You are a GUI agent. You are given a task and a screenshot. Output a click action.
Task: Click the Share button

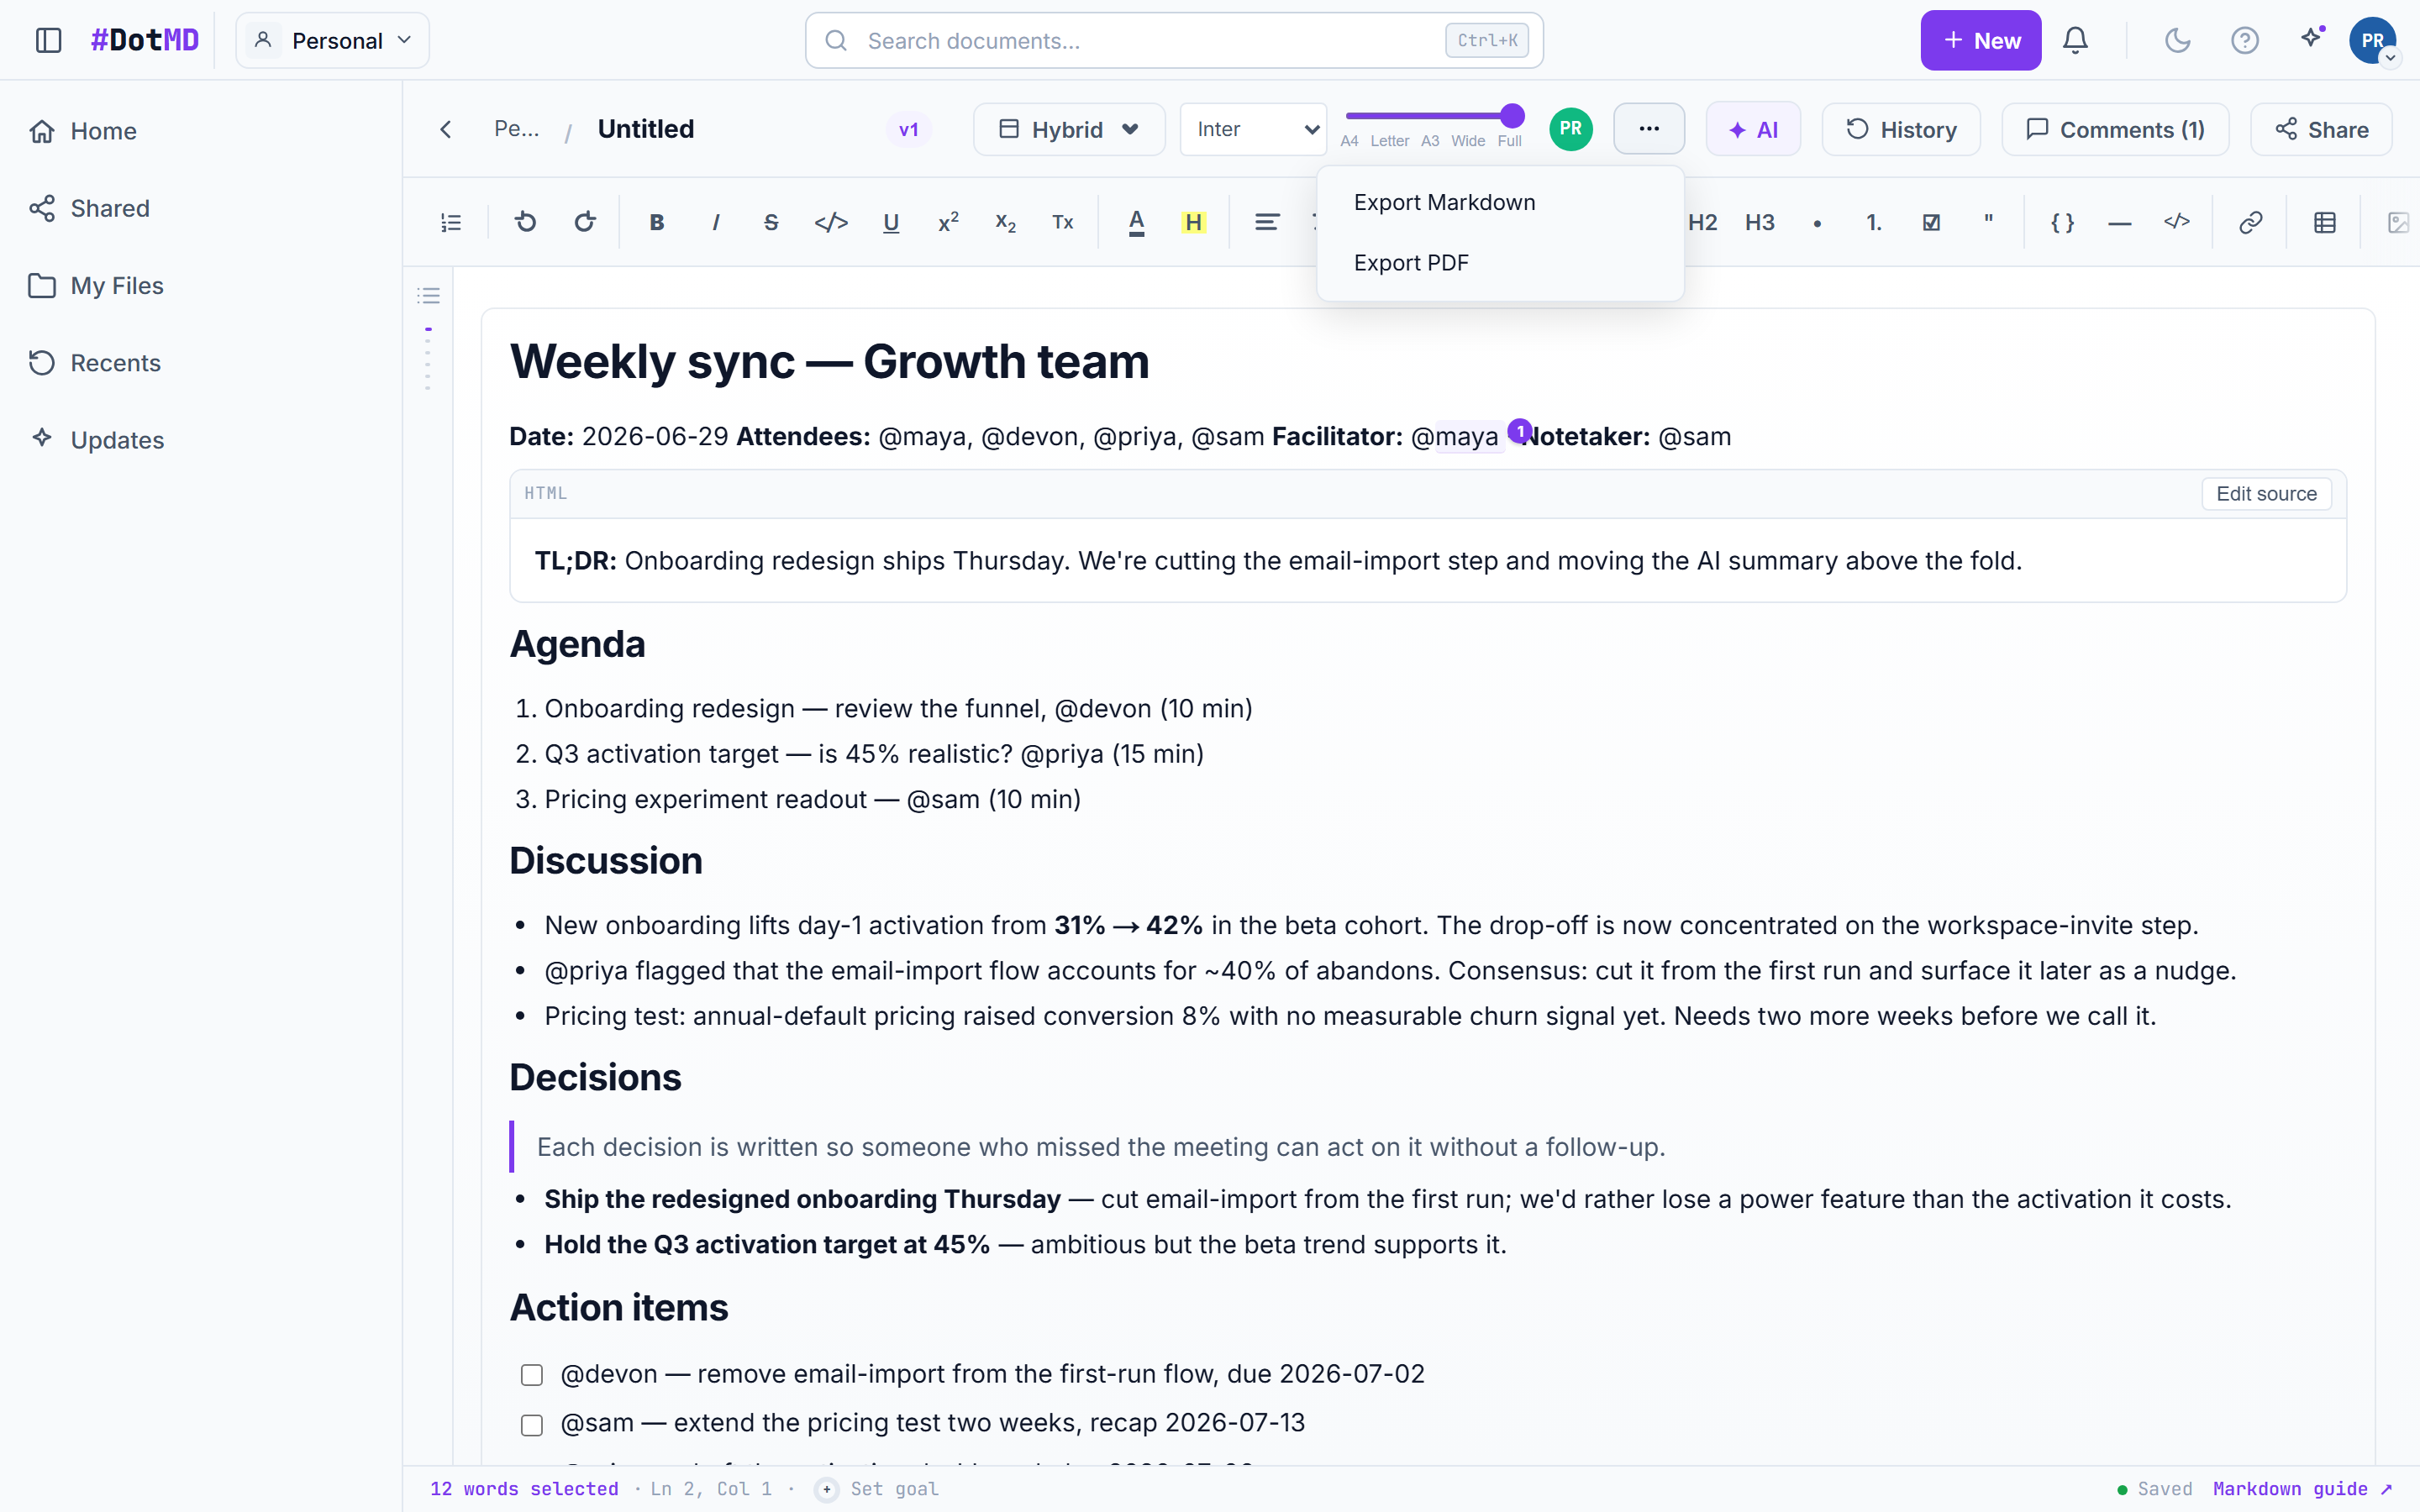coord(2321,129)
